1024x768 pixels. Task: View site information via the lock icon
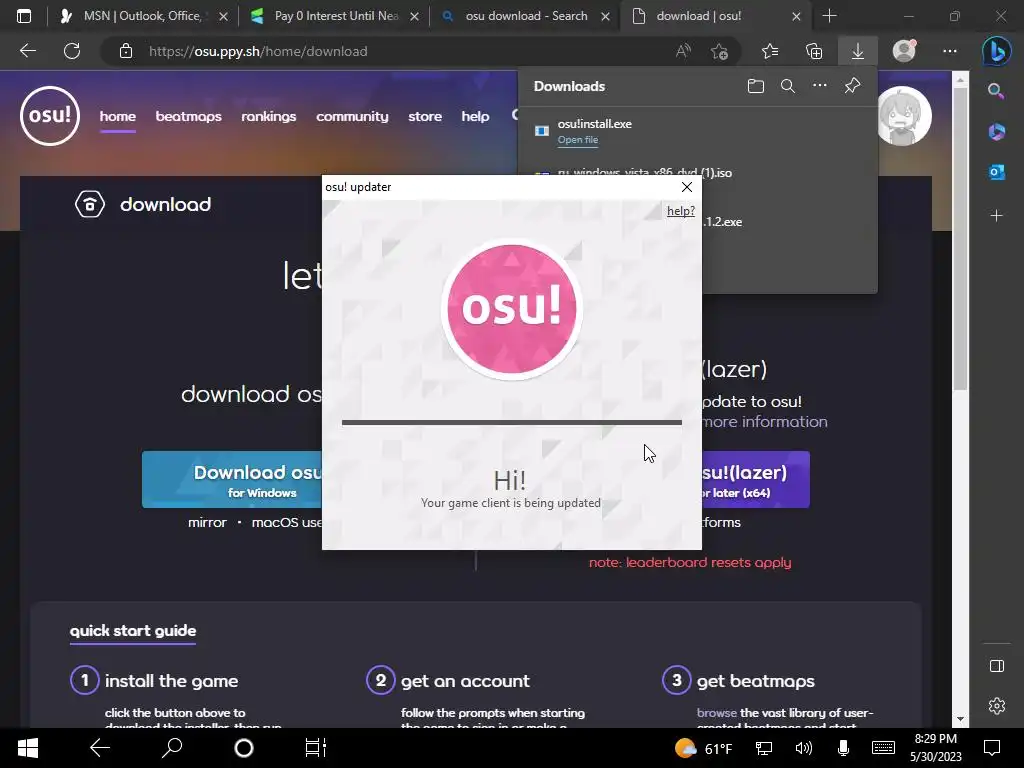[x=126, y=51]
